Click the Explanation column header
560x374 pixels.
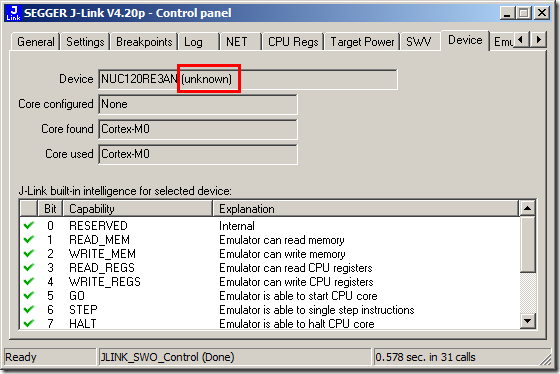(x=365, y=209)
